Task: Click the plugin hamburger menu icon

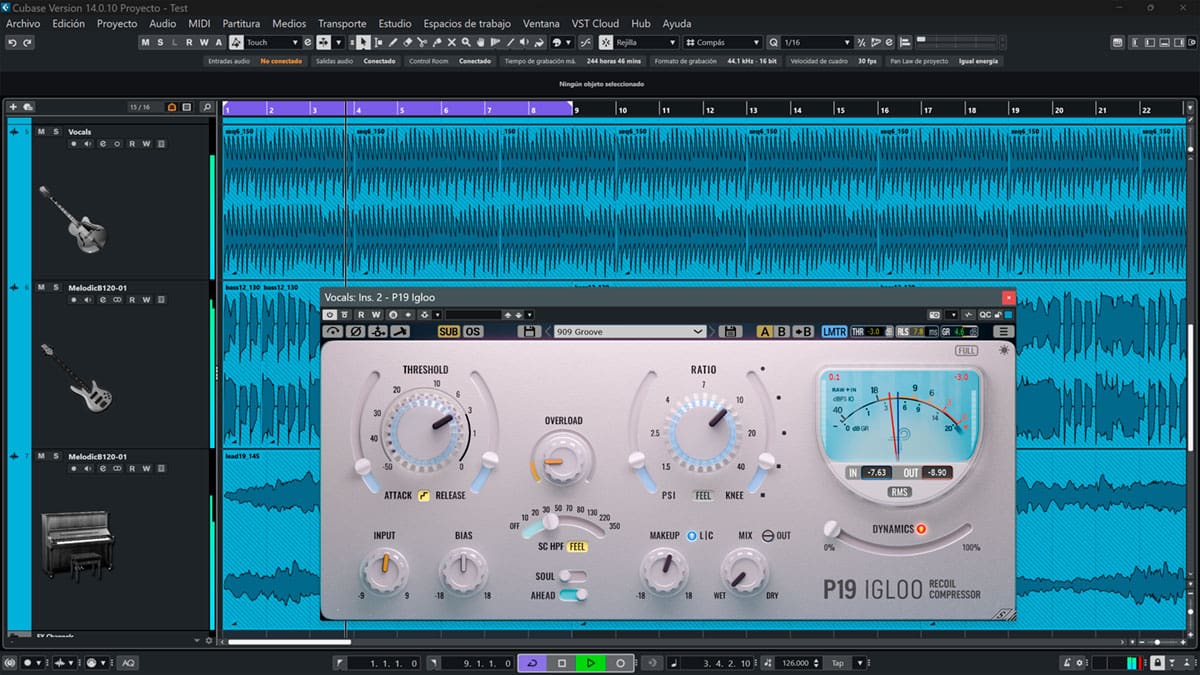Action: (x=1002, y=331)
